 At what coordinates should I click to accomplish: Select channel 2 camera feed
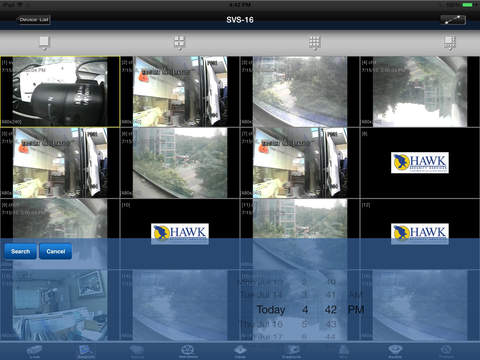(x=180, y=92)
